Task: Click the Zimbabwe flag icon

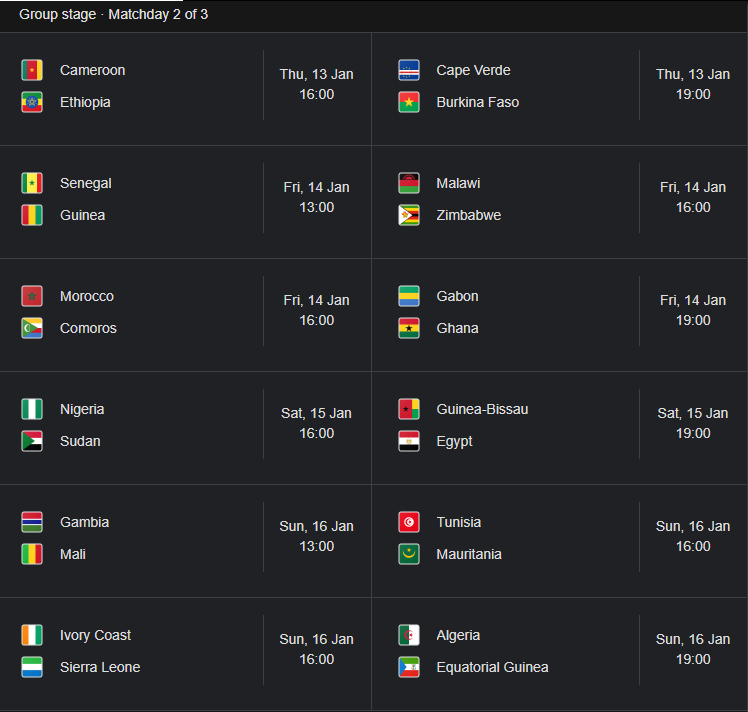Action: (409, 215)
